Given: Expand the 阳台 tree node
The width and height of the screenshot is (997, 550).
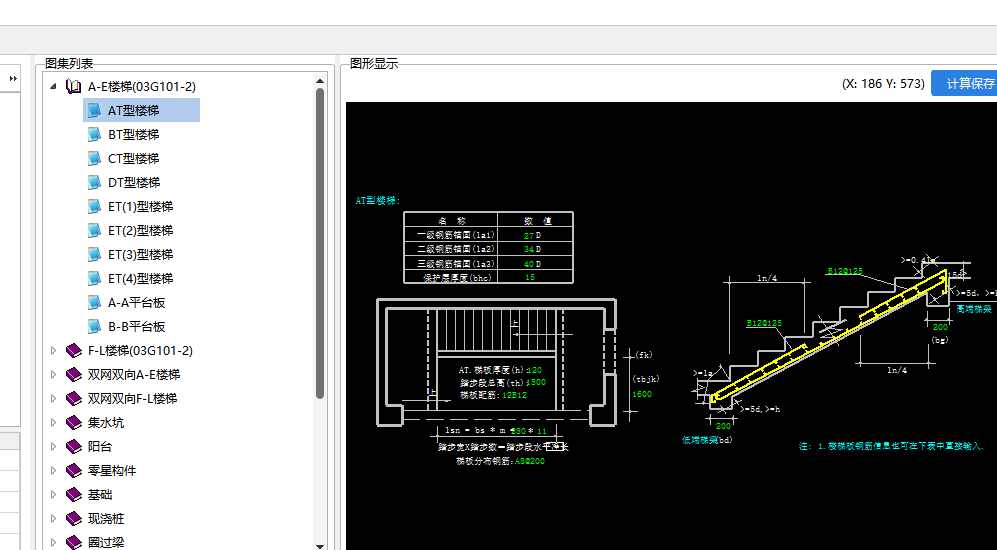Looking at the screenshot, I should pos(53,446).
